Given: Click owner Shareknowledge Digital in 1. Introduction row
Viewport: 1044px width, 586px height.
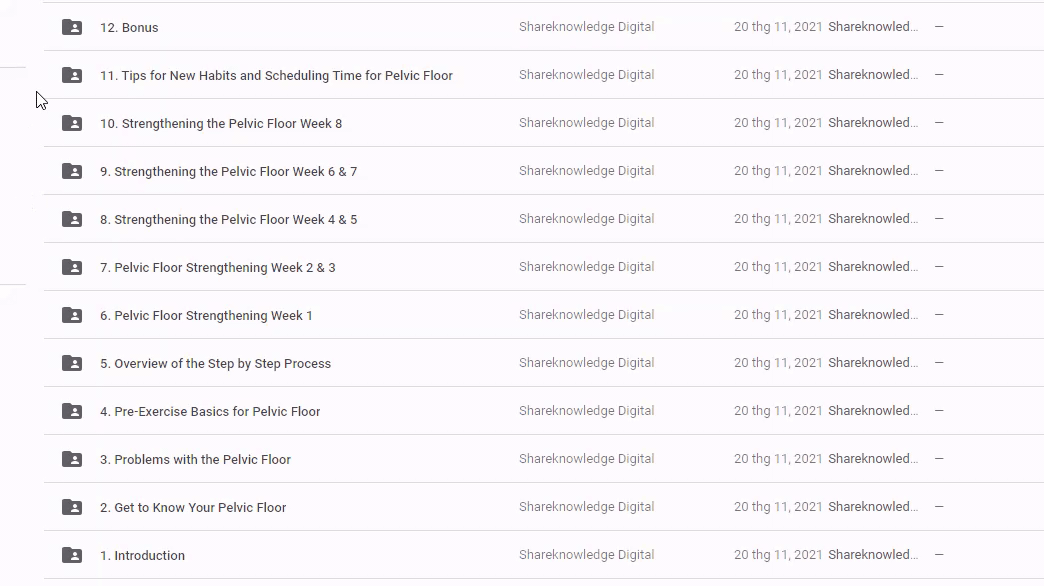Looking at the screenshot, I should coord(586,555).
